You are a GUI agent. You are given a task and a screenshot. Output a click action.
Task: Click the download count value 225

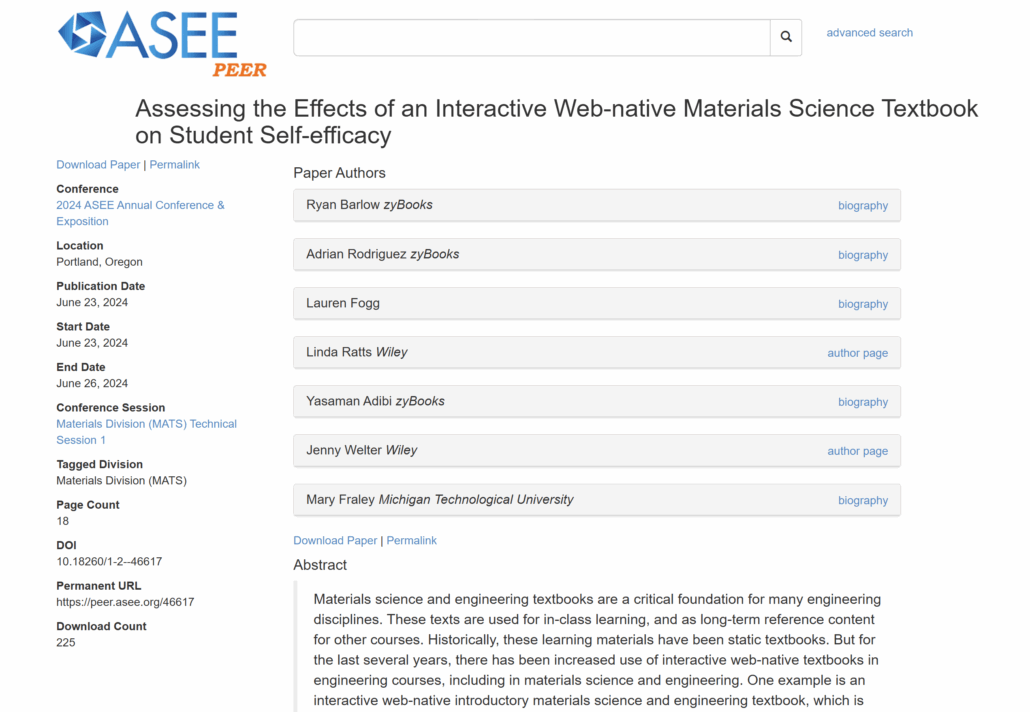[x=66, y=643]
